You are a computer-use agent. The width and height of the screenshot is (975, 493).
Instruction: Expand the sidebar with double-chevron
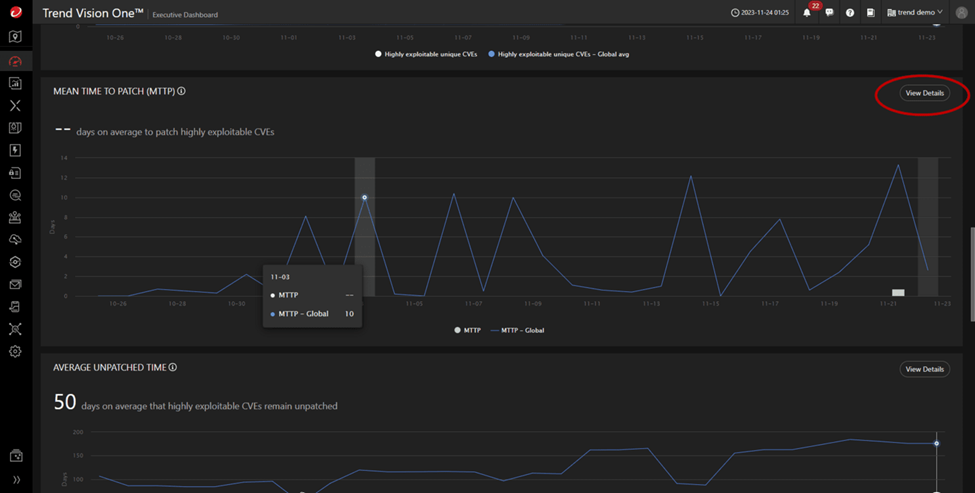(16, 480)
